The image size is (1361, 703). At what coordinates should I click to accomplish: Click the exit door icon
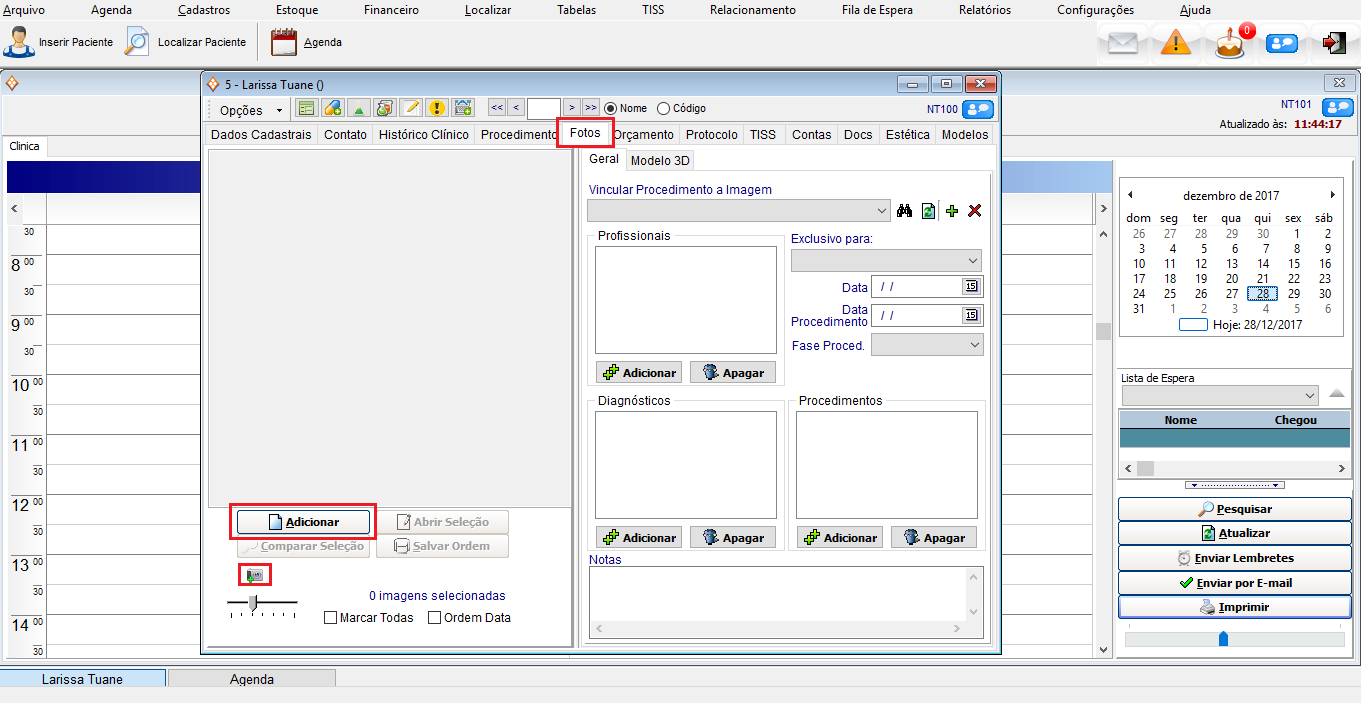pyautogui.click(x=1334, y=43)
